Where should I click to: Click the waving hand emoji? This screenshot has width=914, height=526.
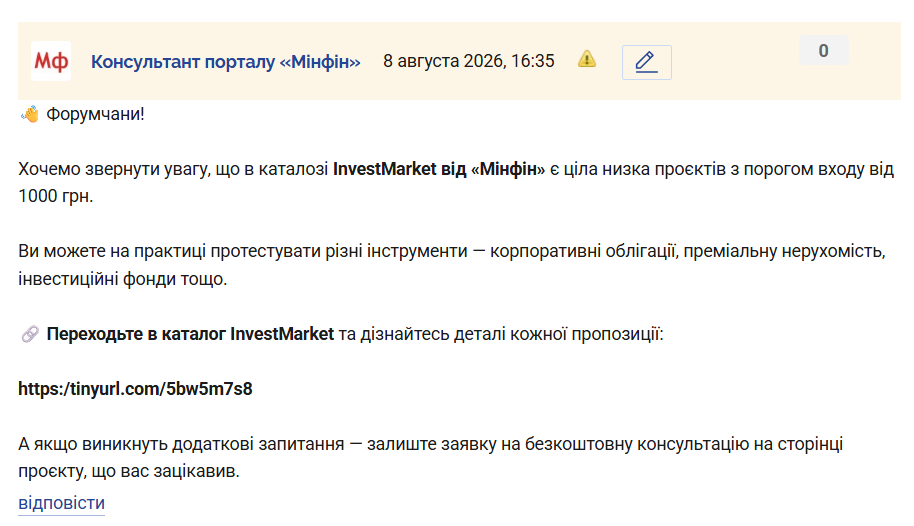click(30, 114)
